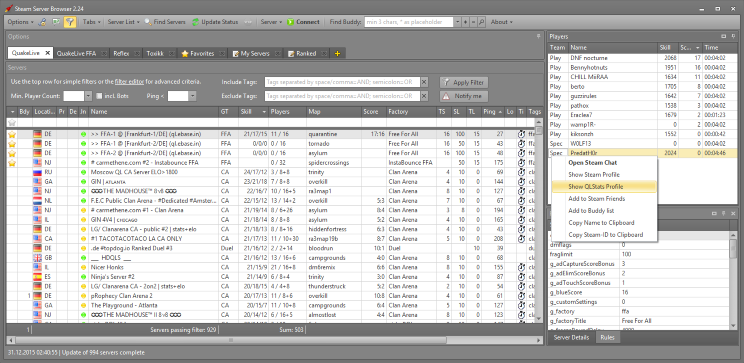Viewport: 744px width, 363px height.
Task: Click the third toolbar monitor icon
Action: [56, 22]
